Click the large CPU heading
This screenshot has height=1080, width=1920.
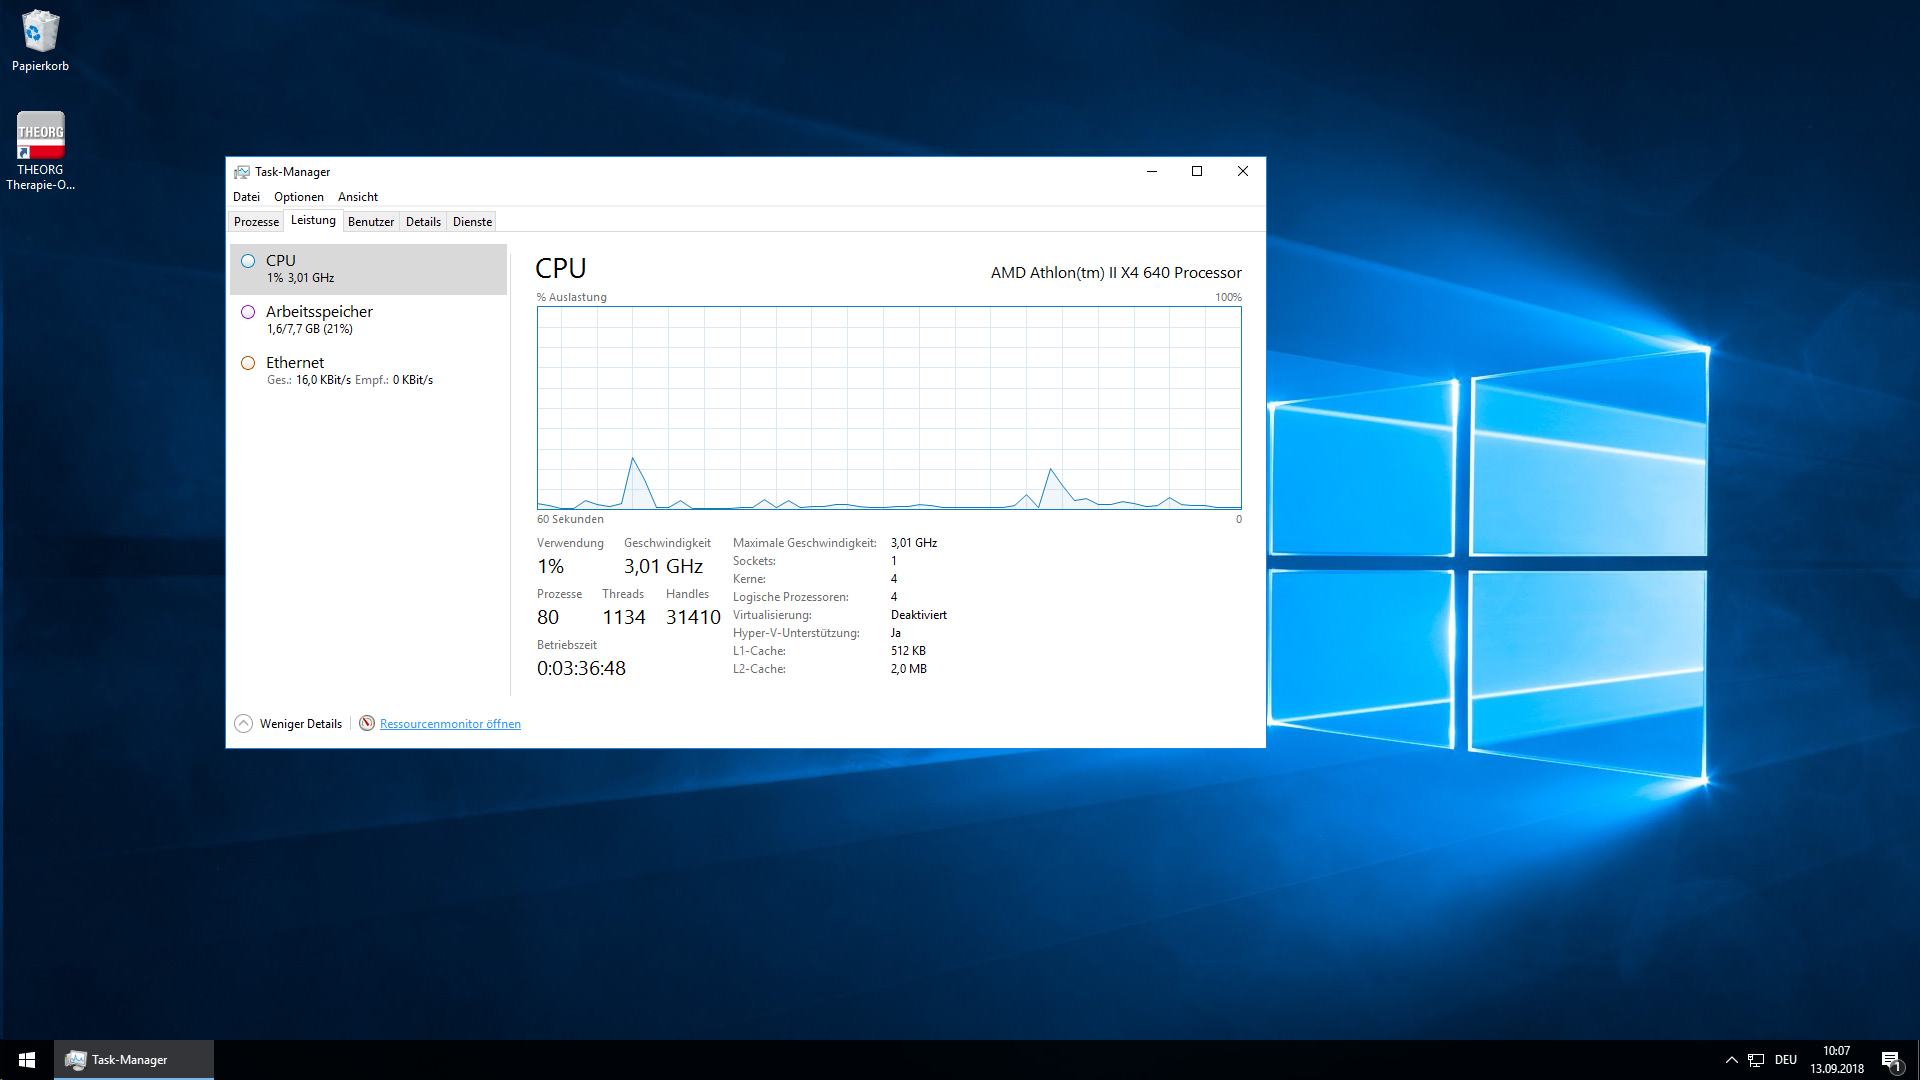click(561, 268)
